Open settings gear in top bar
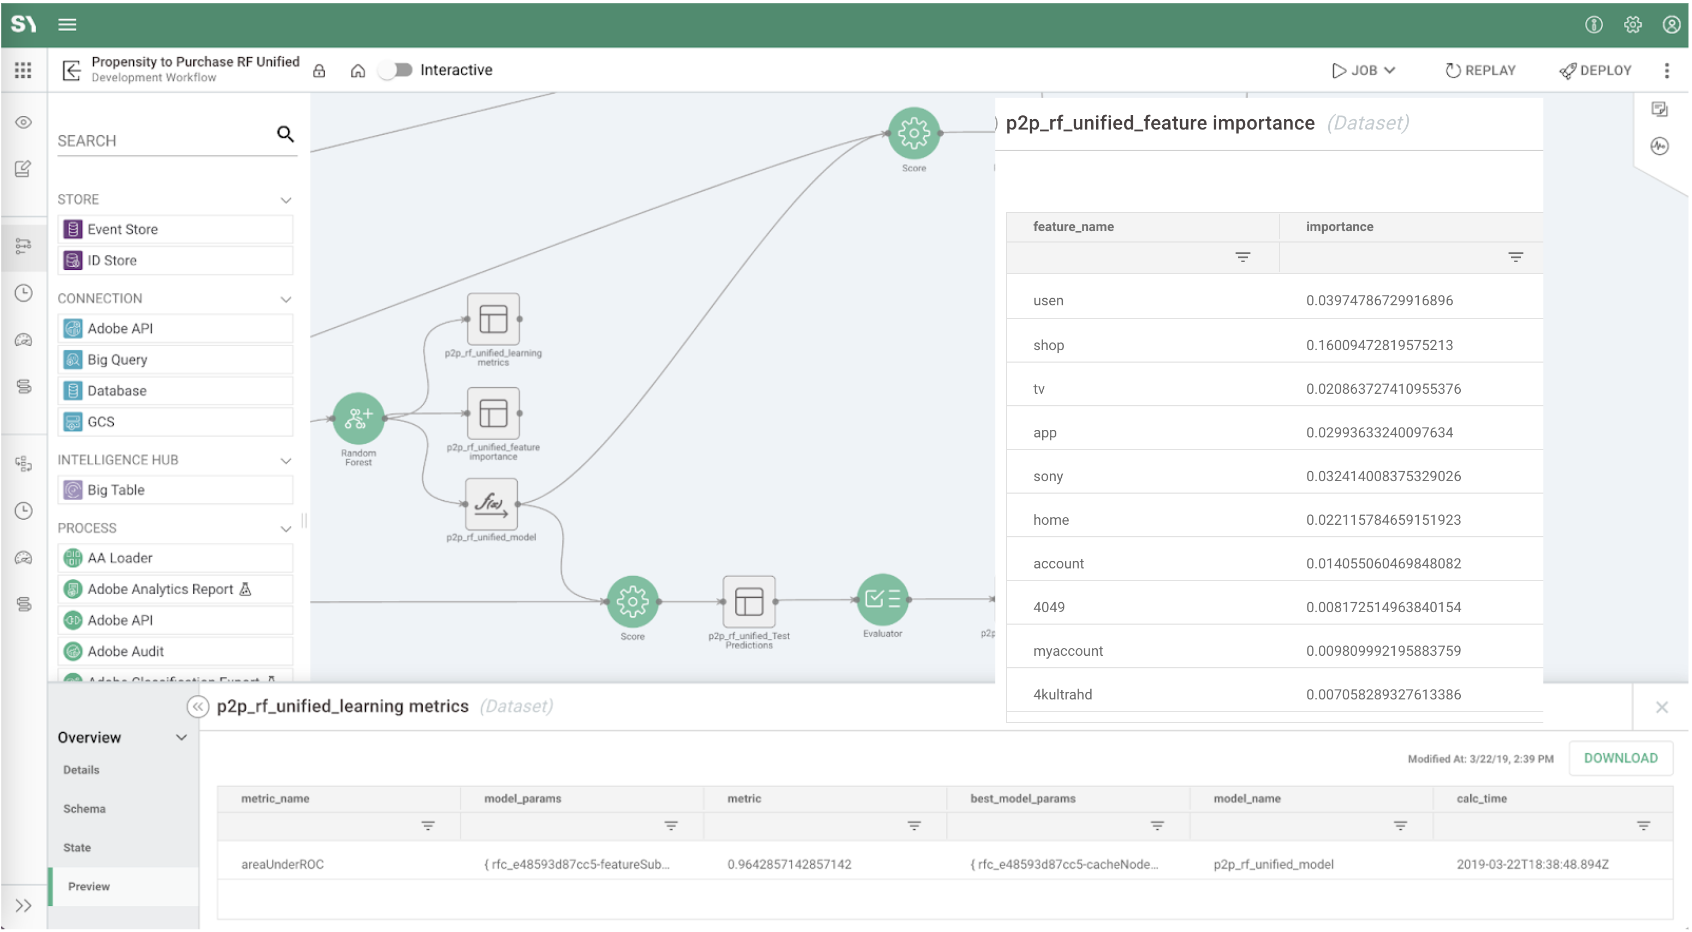This screenshot has width=1692, height=932. 1632,25
